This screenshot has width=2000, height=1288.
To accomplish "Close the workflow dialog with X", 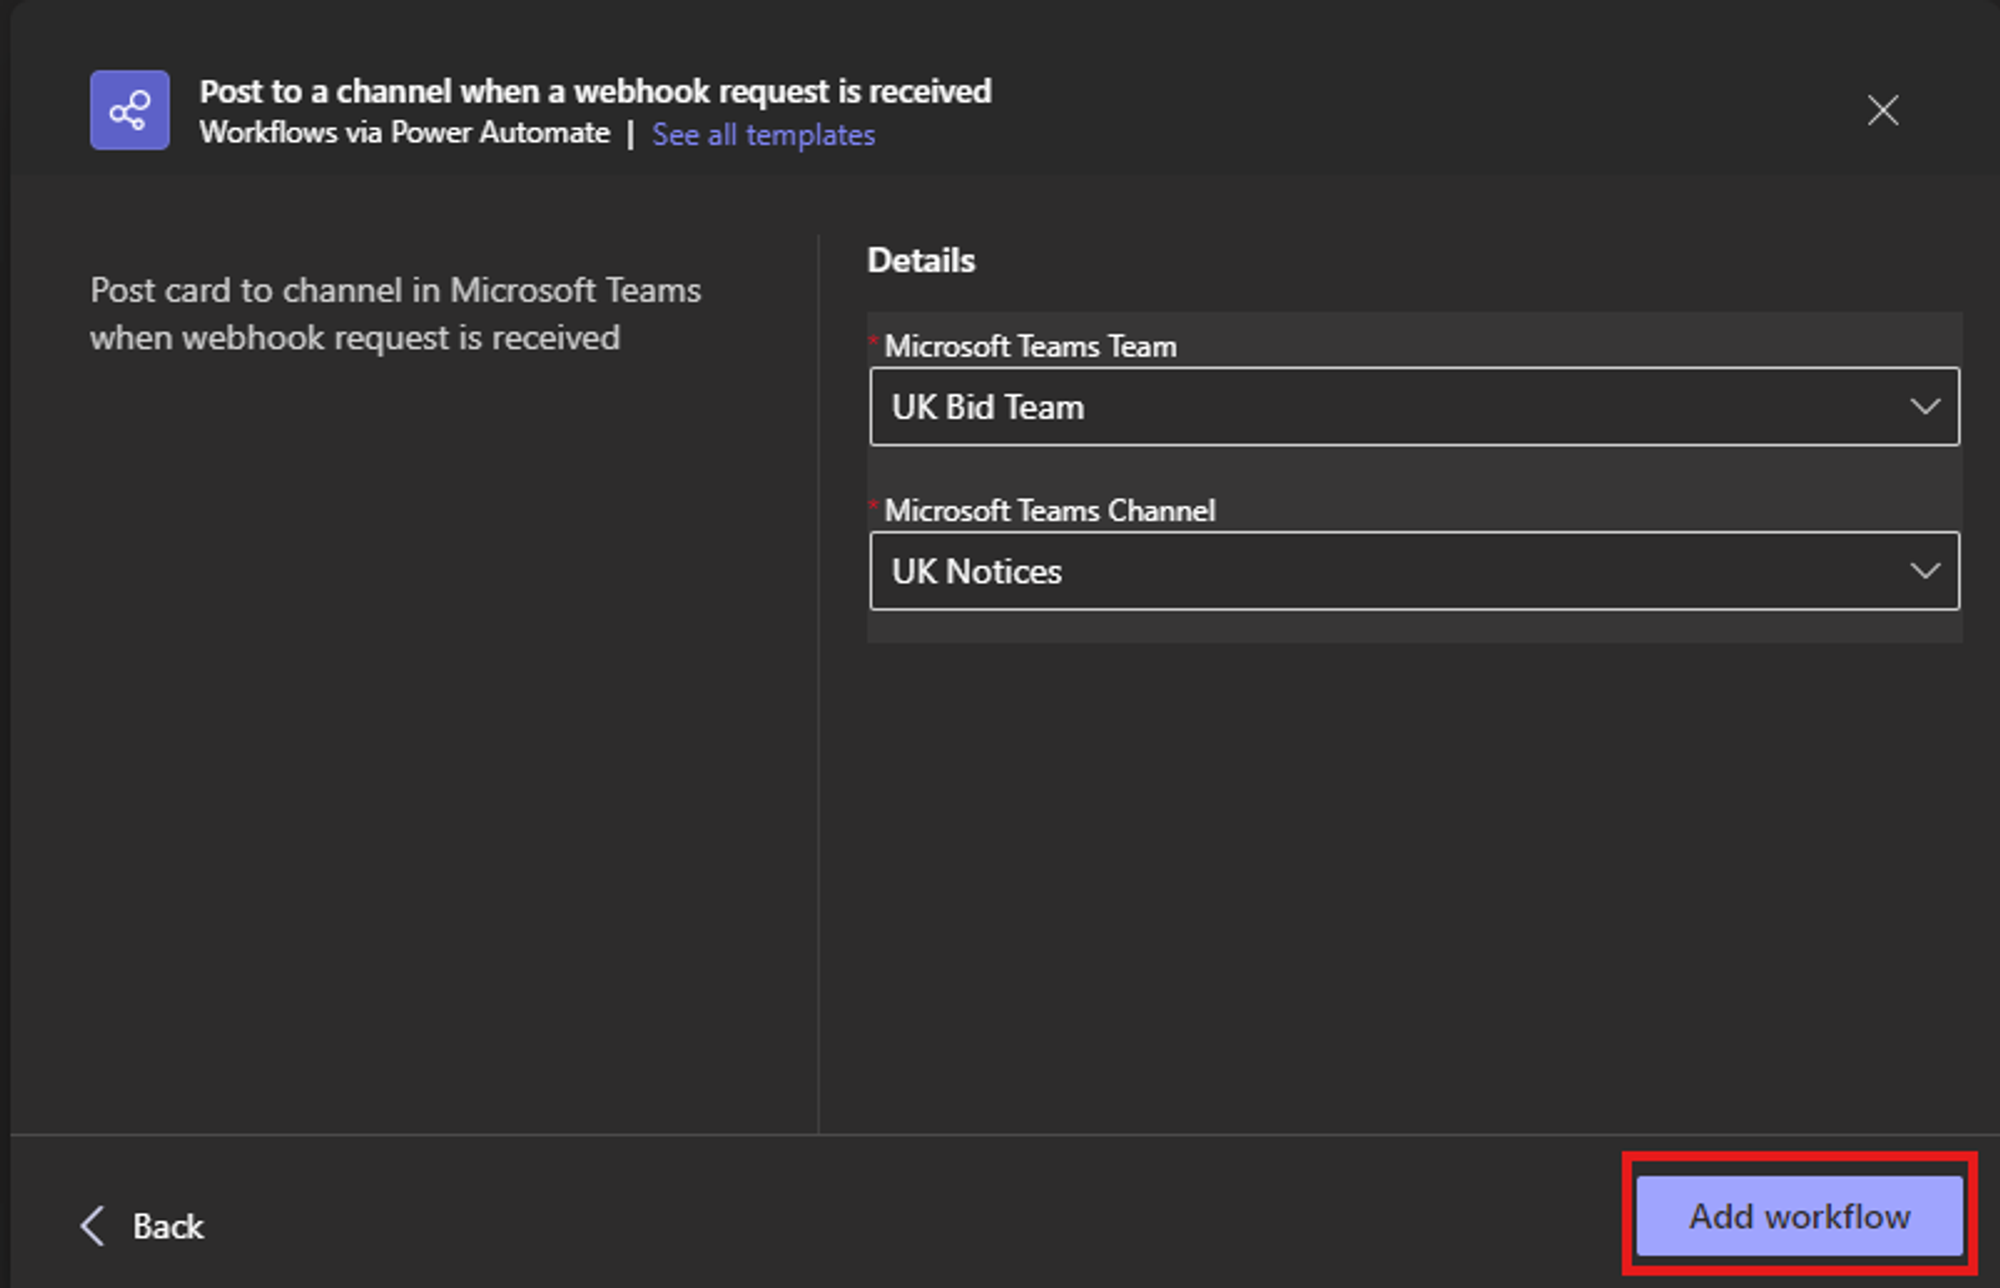I will tap(1882, 110).
